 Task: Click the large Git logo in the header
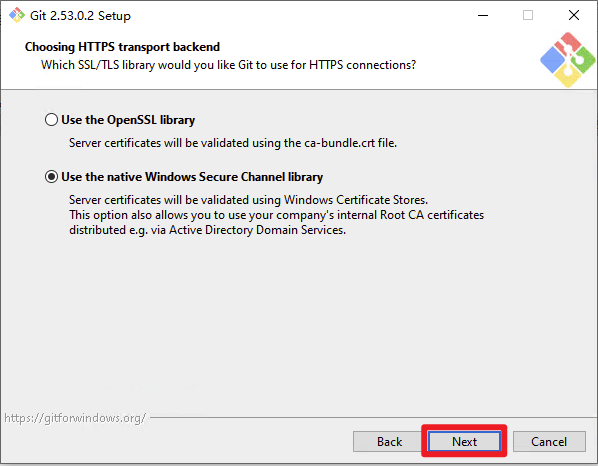[x=567, y=60]
